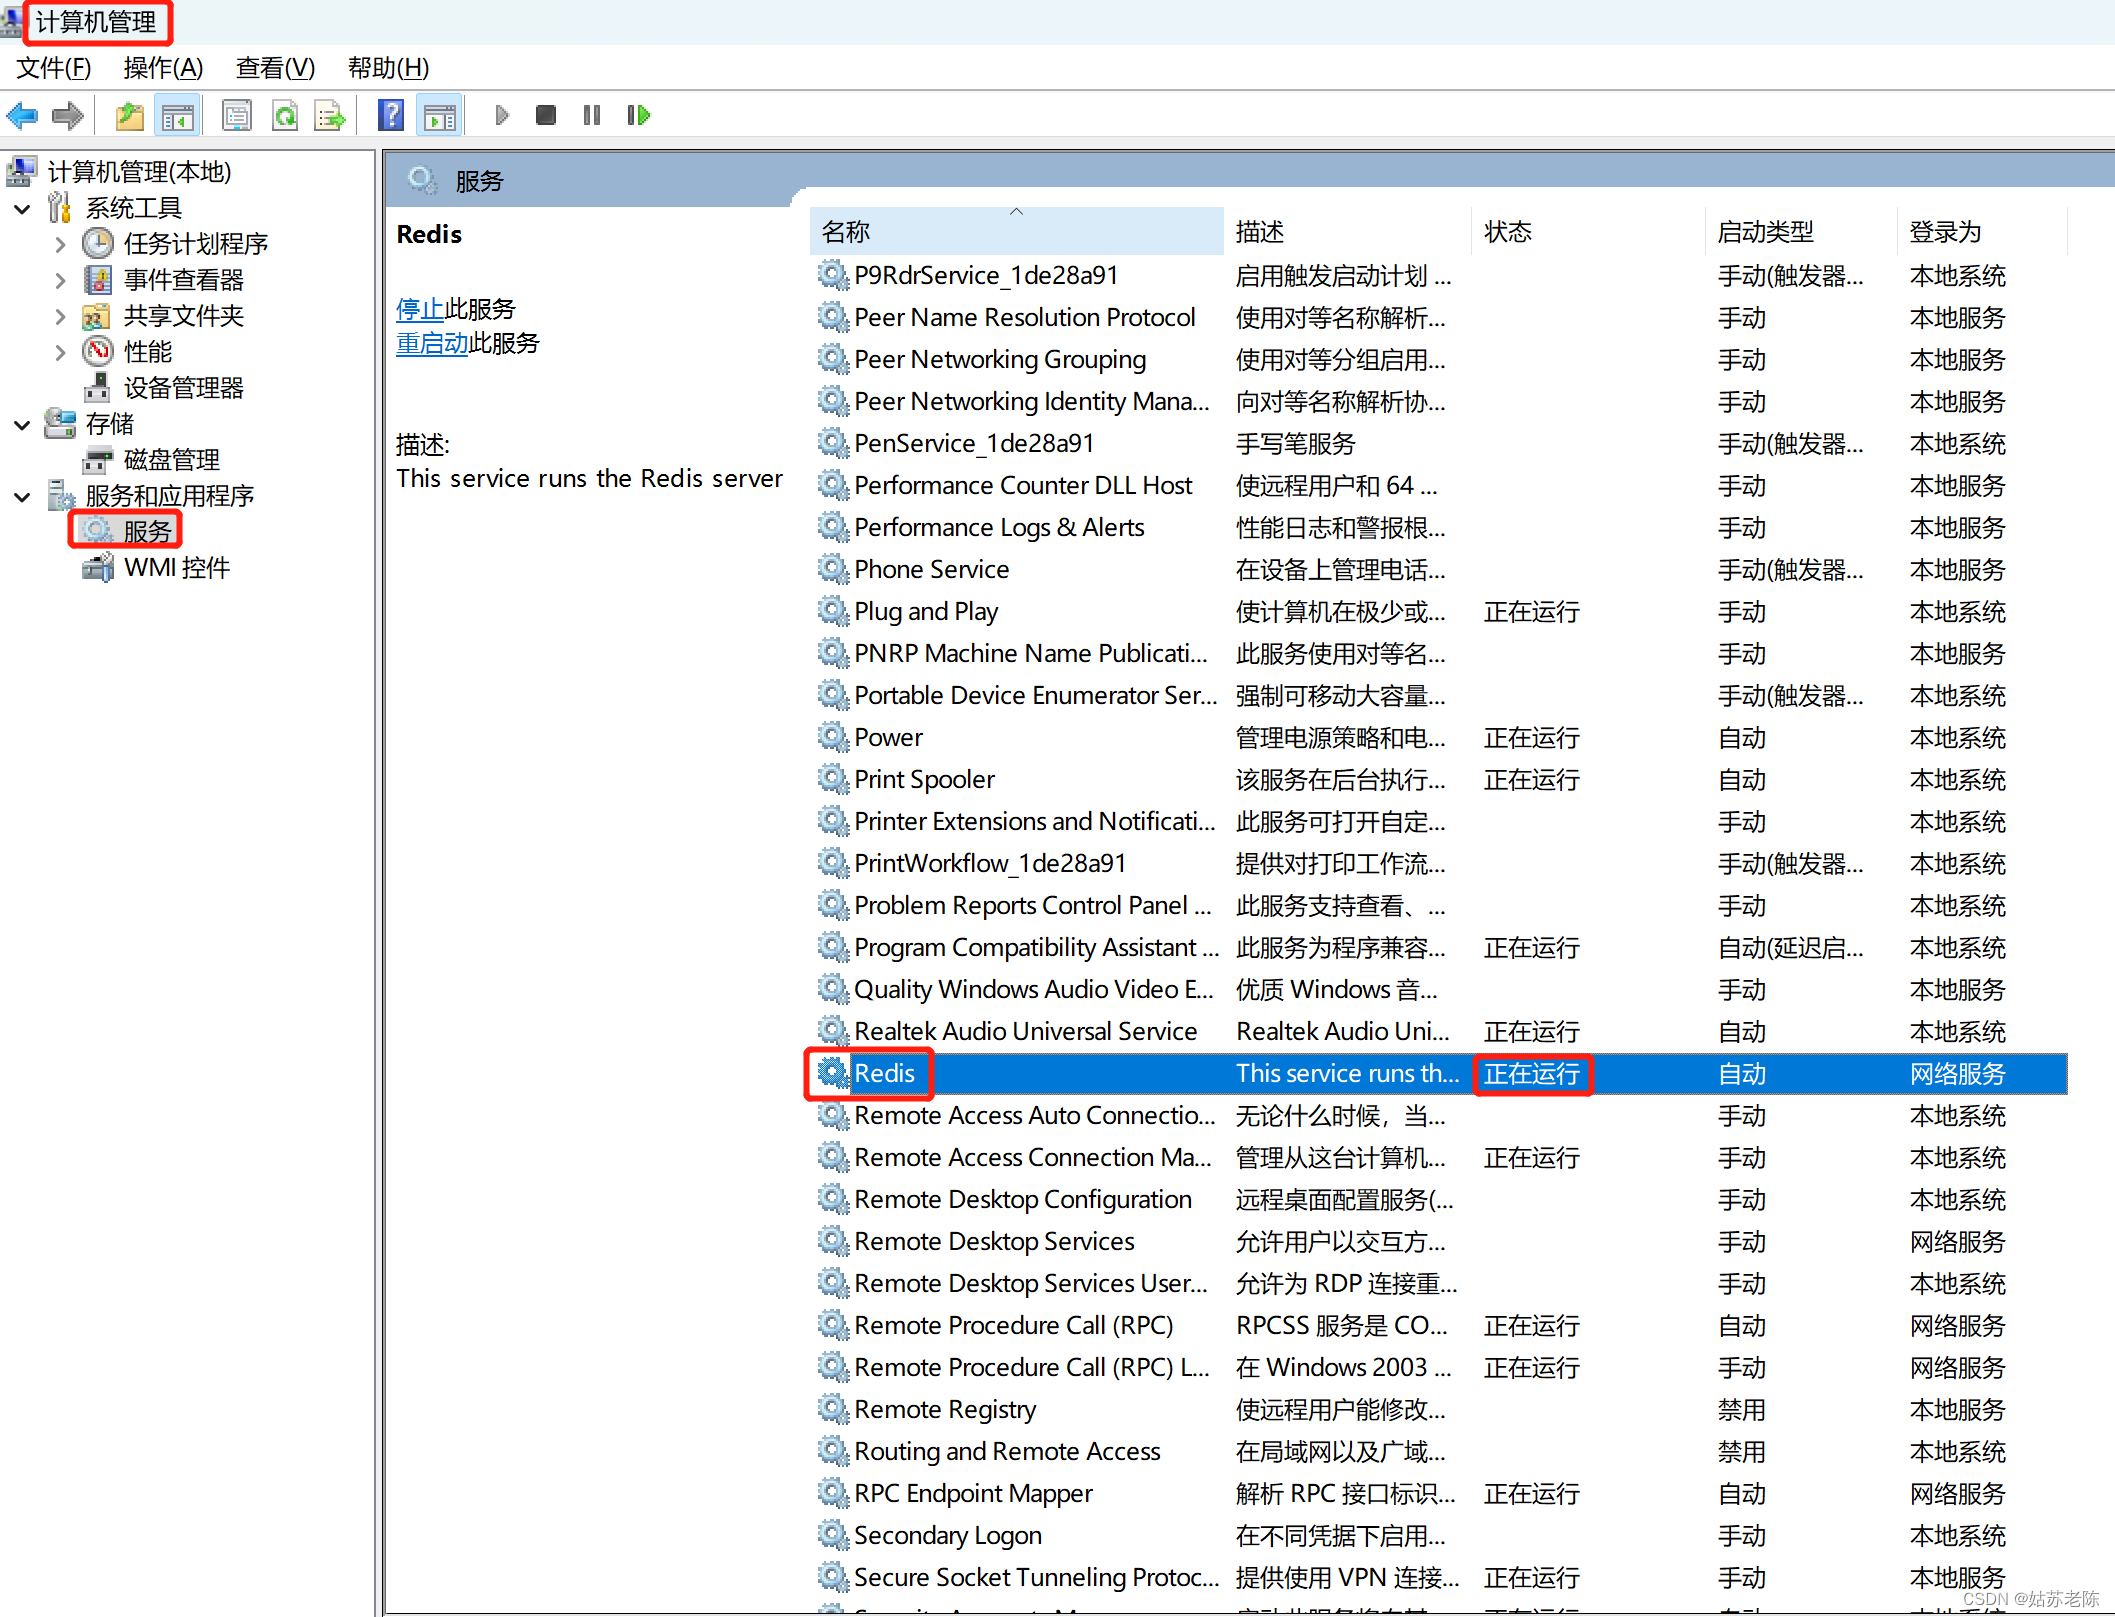Click the Back arrow toolbar icon
Viewport: 2115px width, 1617px height.
[x=22, y=116]
